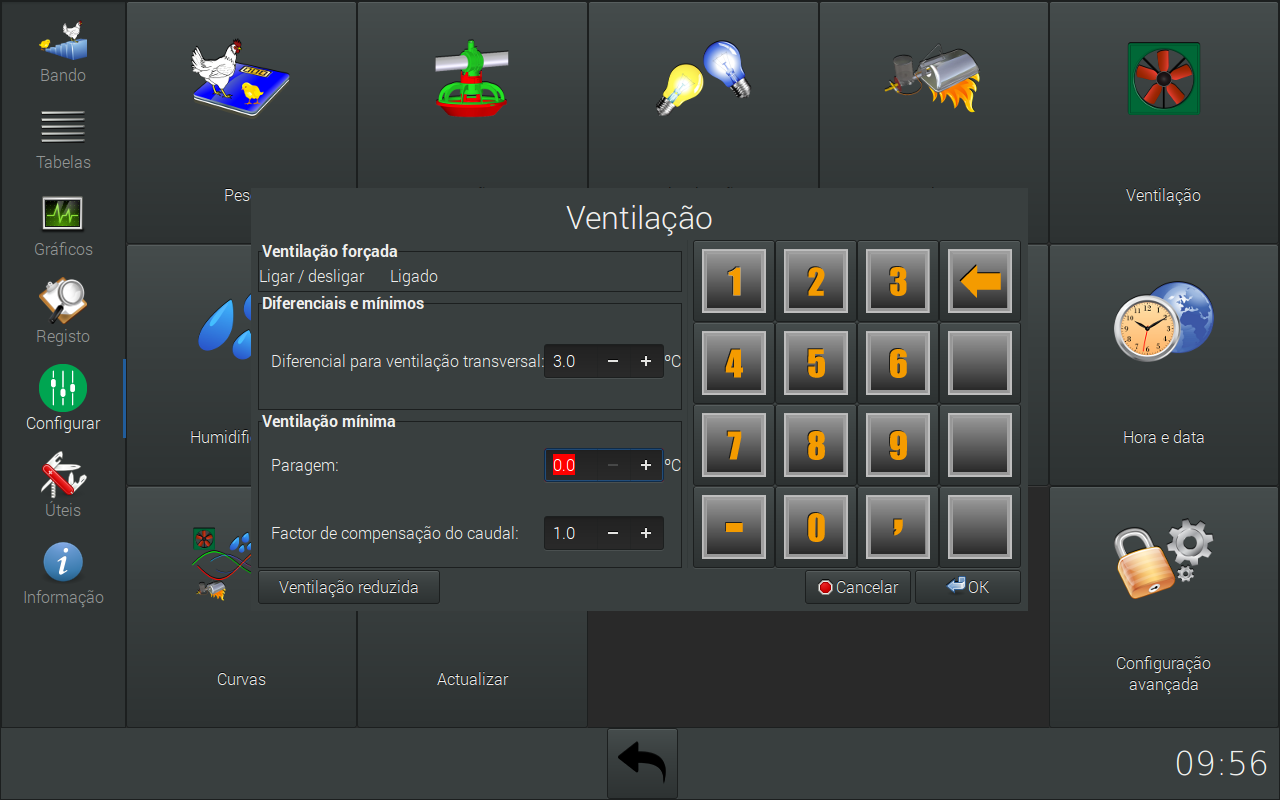This screenshot has height=800, width=1280.
Task: Open the Ventilação fan tile
Action: tap(1163, 122)
